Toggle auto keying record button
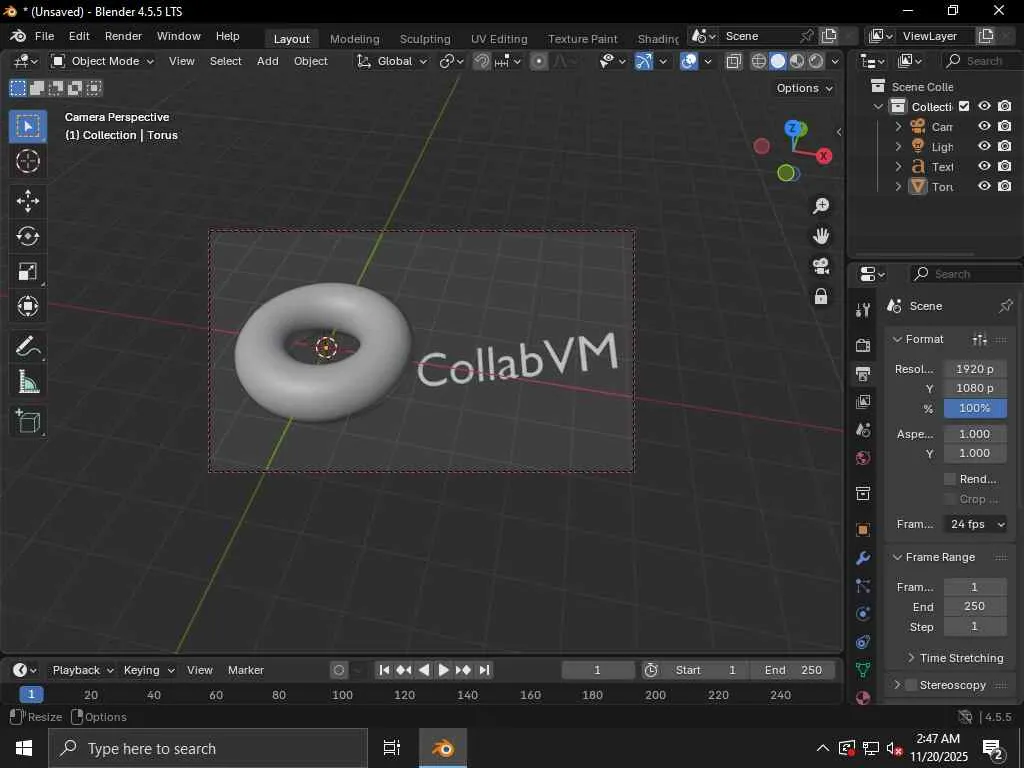 [x=338, y=670]
